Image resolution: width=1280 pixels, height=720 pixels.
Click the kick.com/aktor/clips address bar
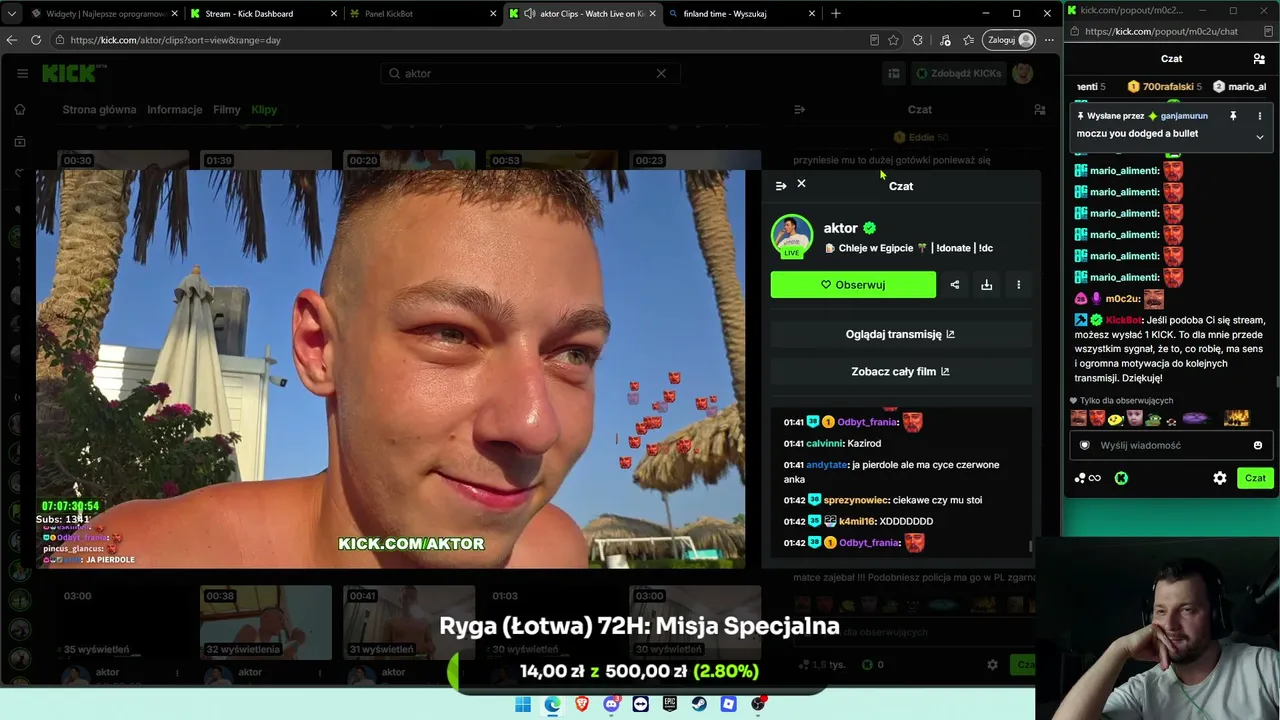(x=460, y=40)
